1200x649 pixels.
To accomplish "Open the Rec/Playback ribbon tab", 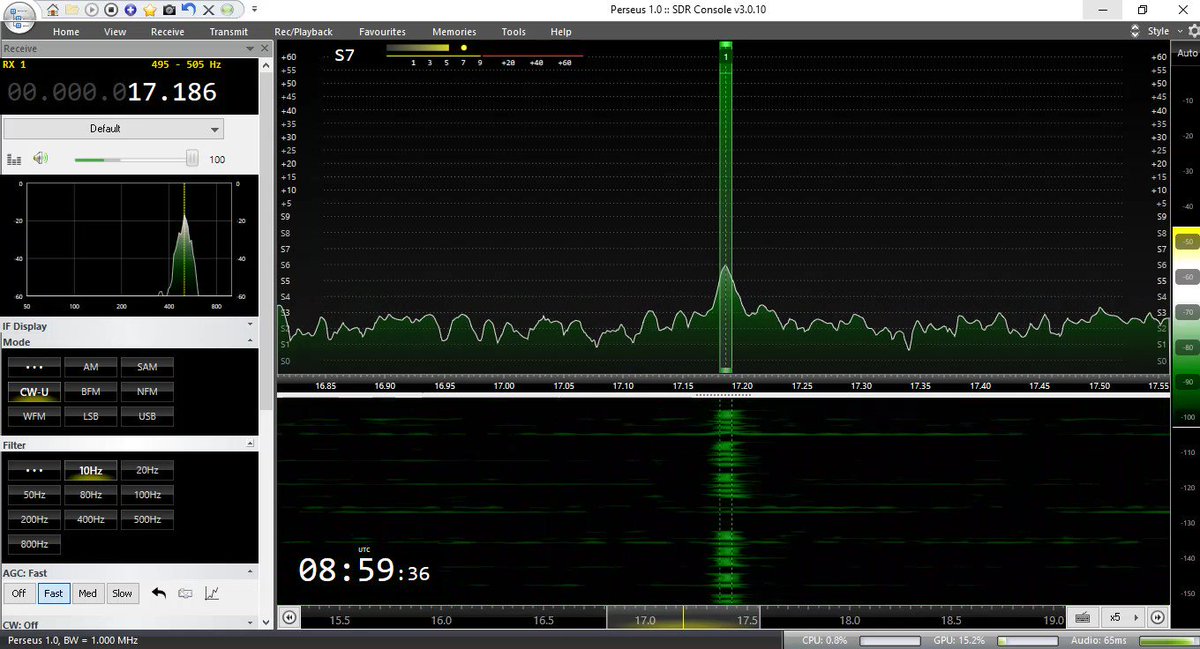I will click(304, 32).
